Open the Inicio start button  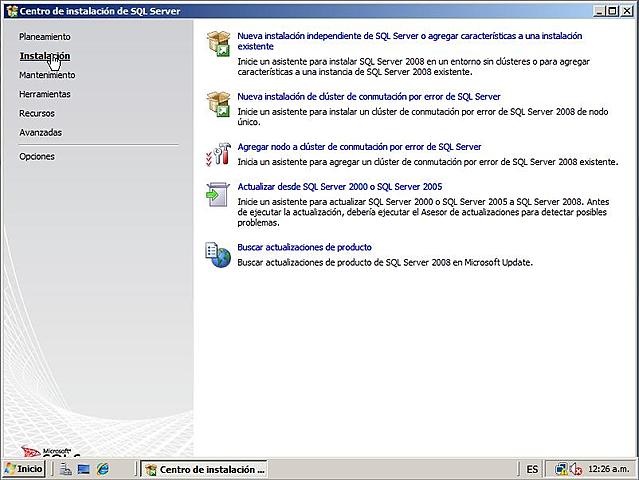coord(24,469)
